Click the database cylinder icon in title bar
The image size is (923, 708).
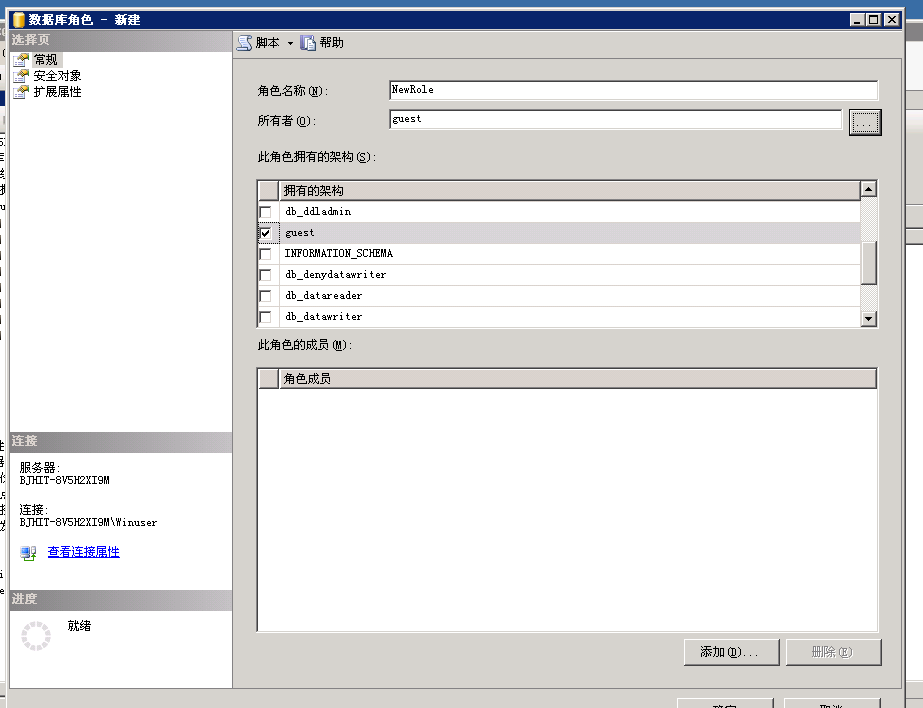(x=19, y=19)
